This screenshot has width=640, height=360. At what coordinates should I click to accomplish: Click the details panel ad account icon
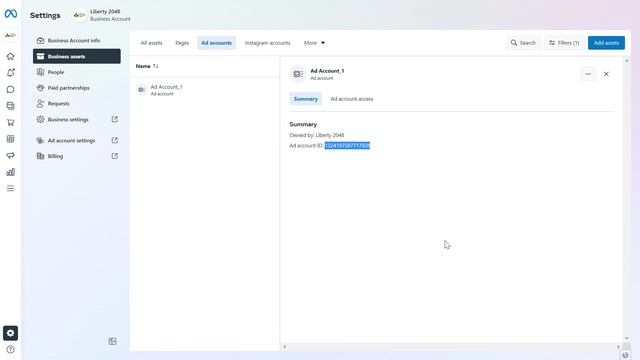point(298,74)
